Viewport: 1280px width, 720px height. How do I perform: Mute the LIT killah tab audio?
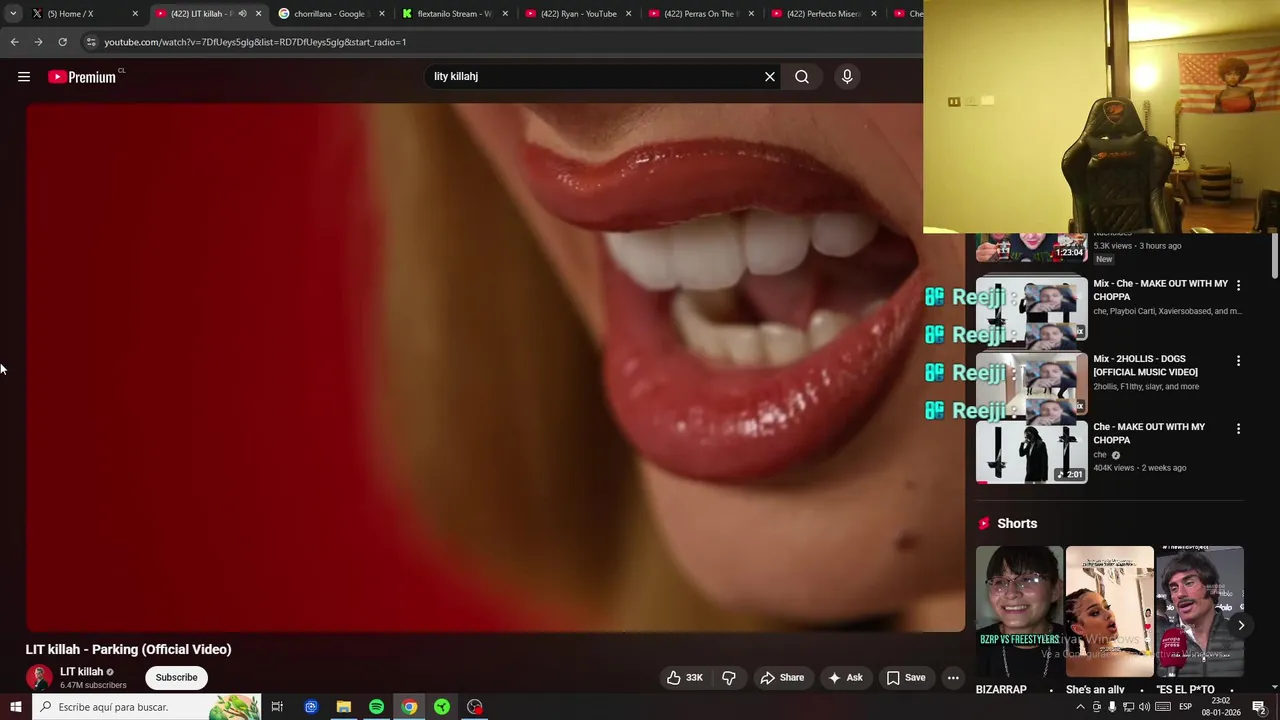[x=242, y=14]
